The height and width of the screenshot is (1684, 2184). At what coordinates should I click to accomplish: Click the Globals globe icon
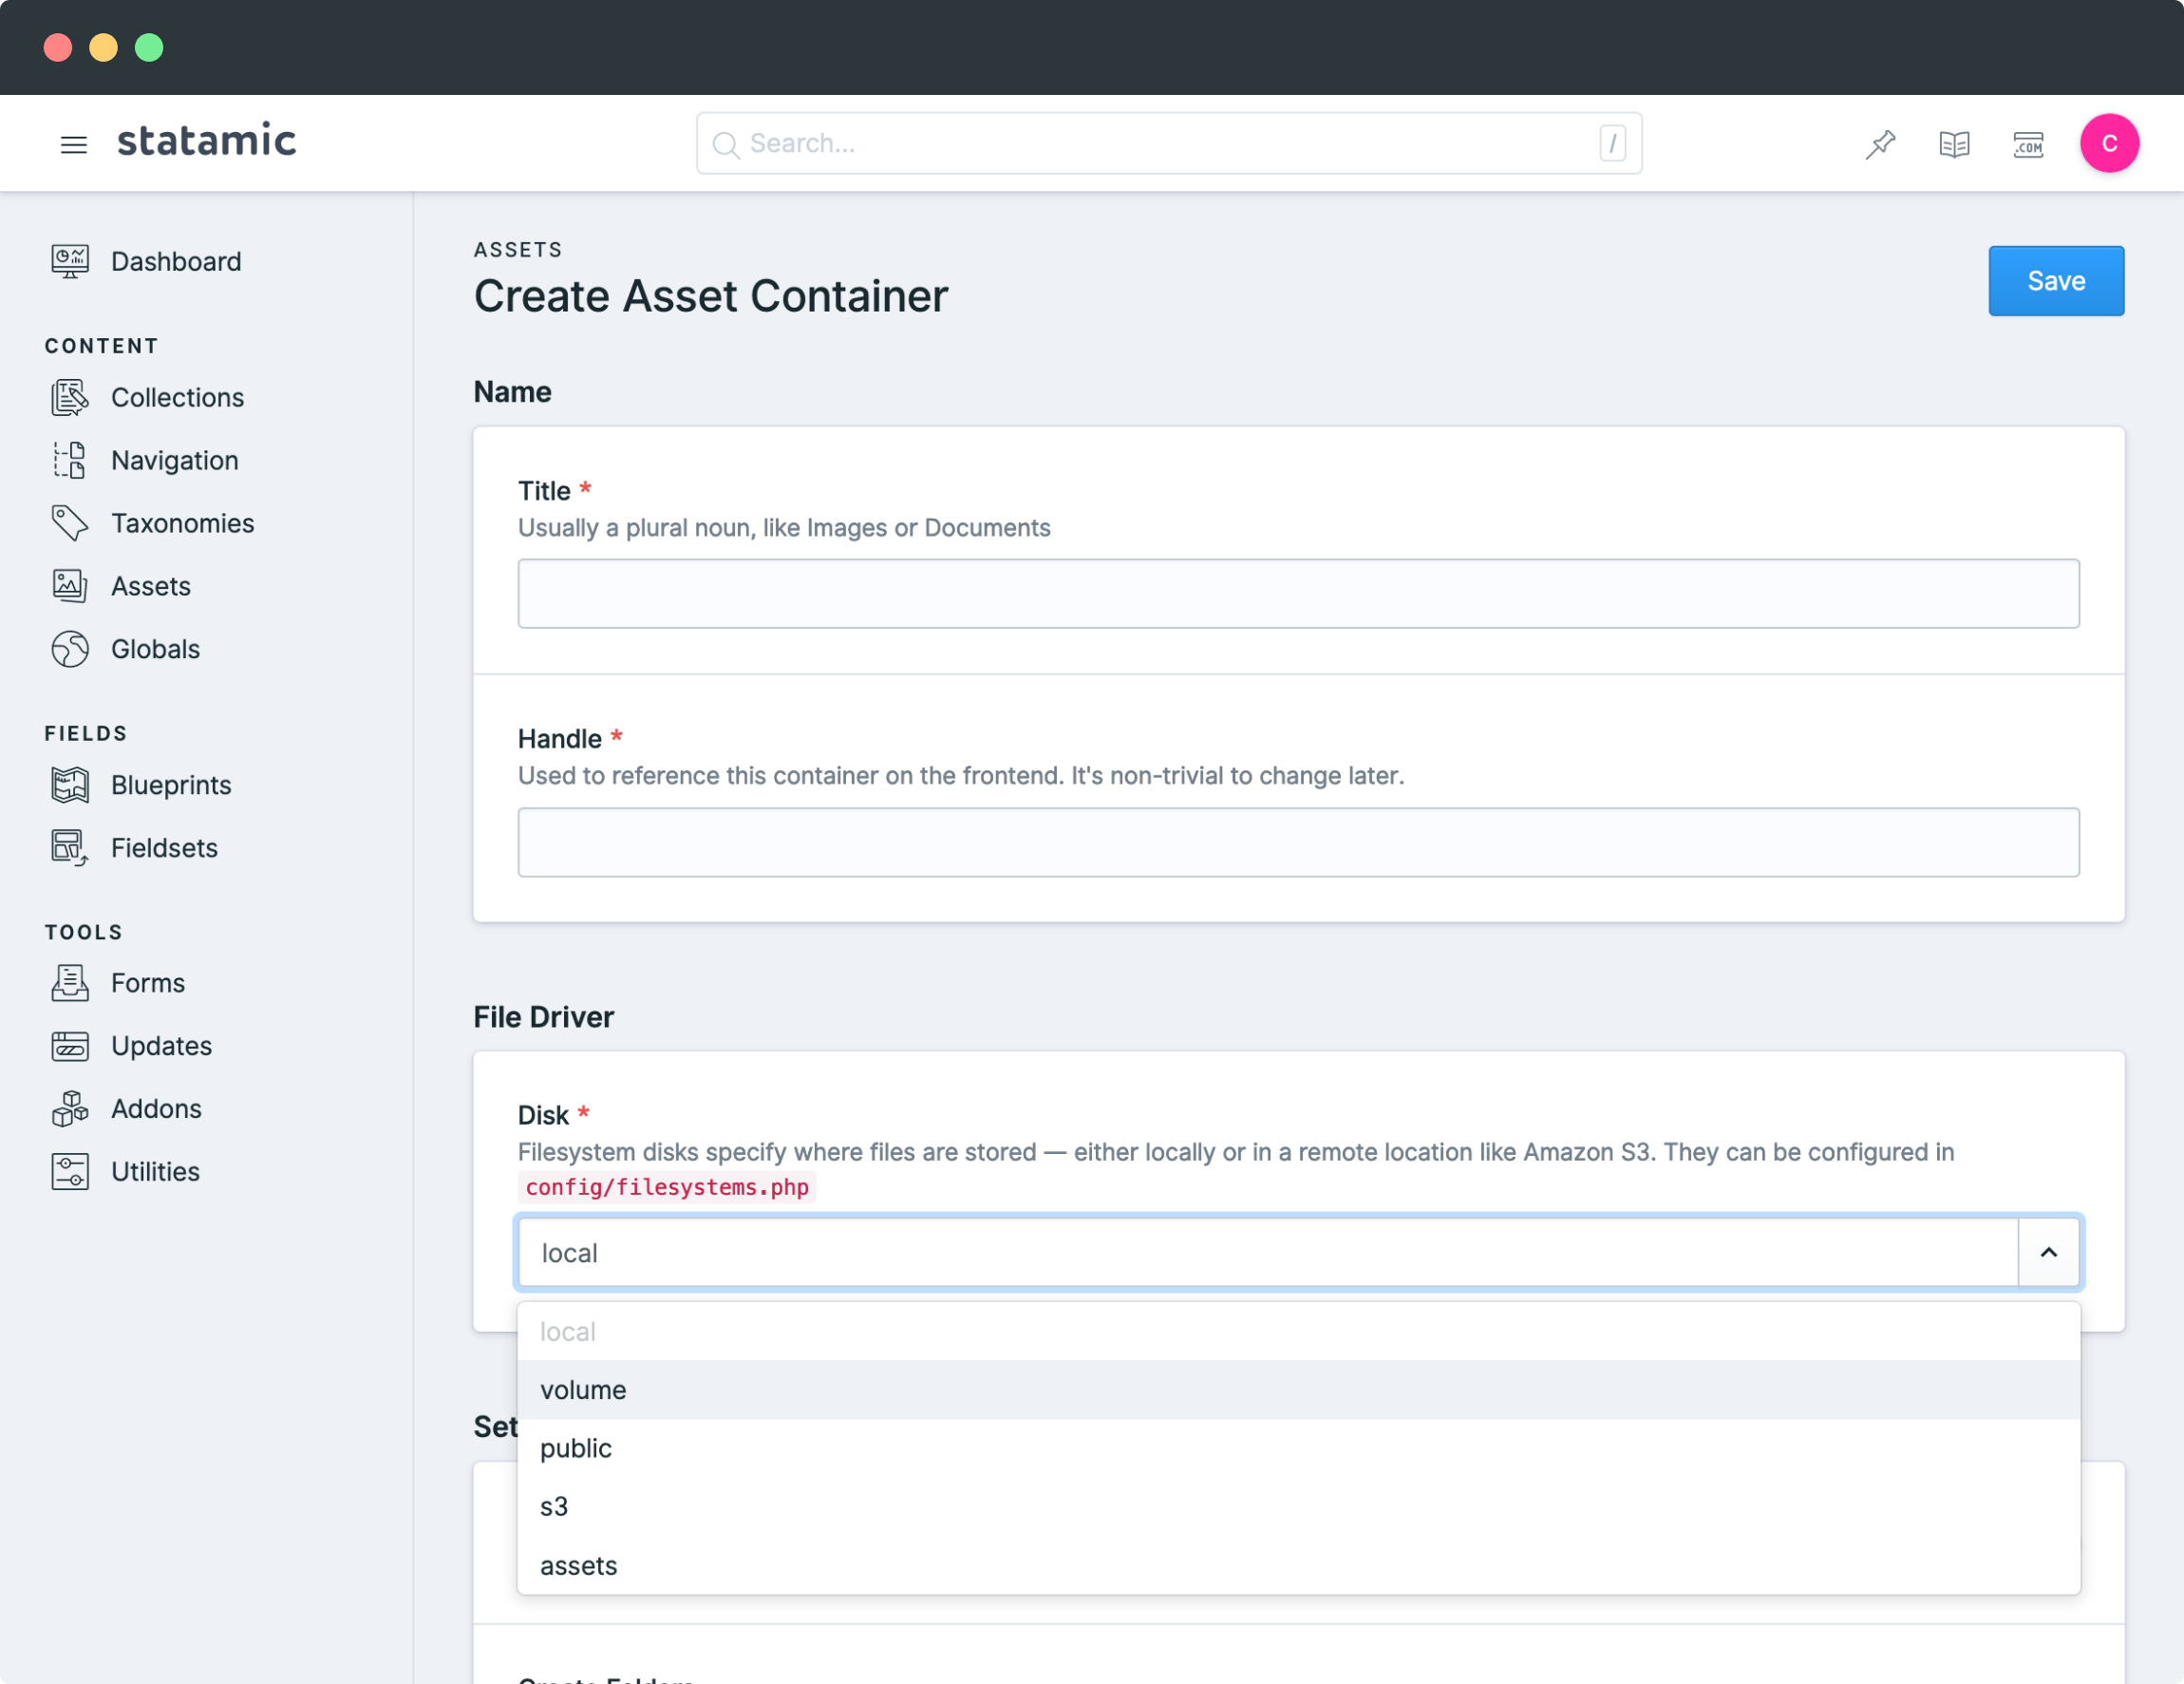coord(70,649)
